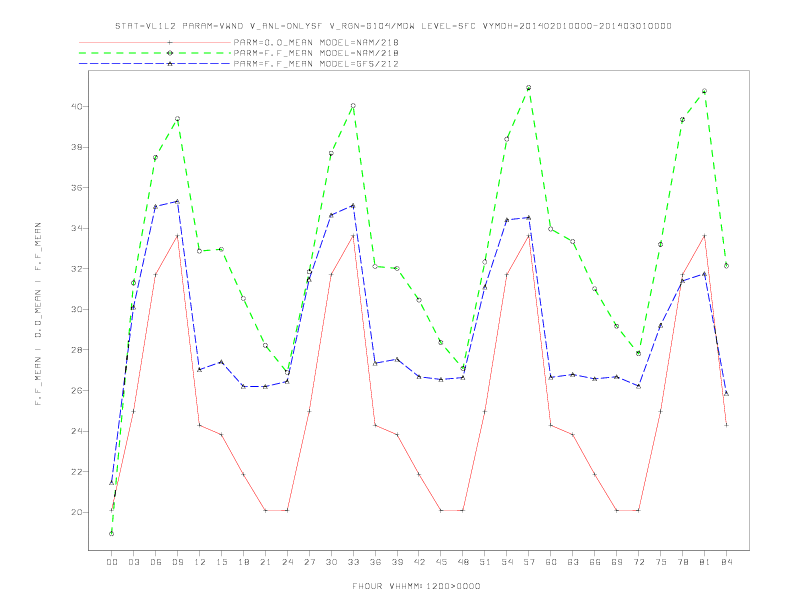Click x-axis tick label 09

177,562
